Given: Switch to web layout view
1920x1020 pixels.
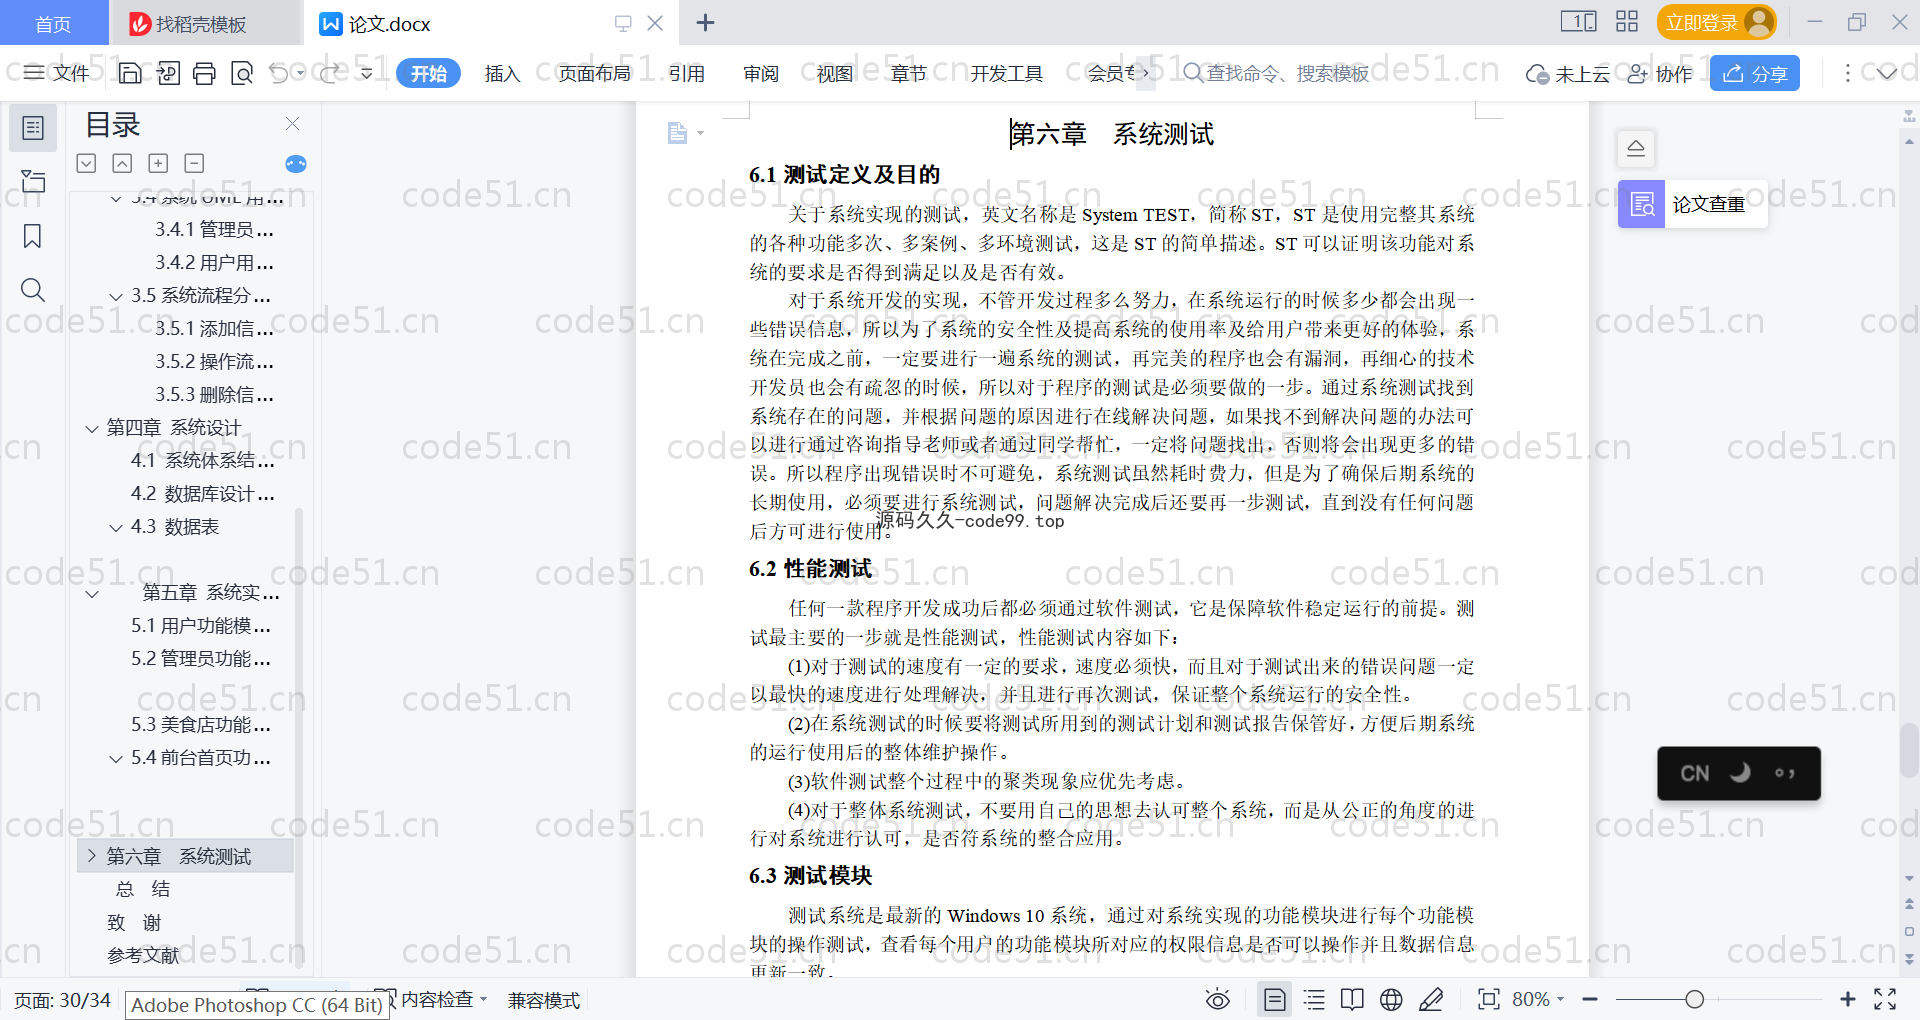Looking at the screenshot, I should click(1391, 999).
